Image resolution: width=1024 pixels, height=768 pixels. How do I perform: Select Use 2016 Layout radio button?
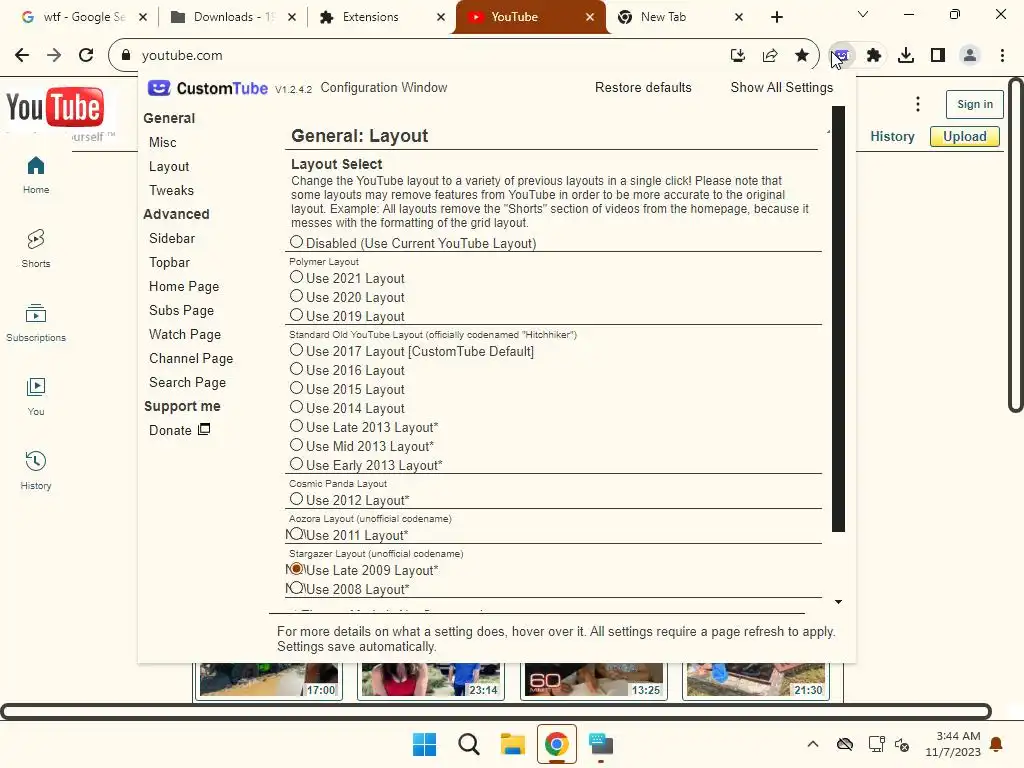point(296,370)
